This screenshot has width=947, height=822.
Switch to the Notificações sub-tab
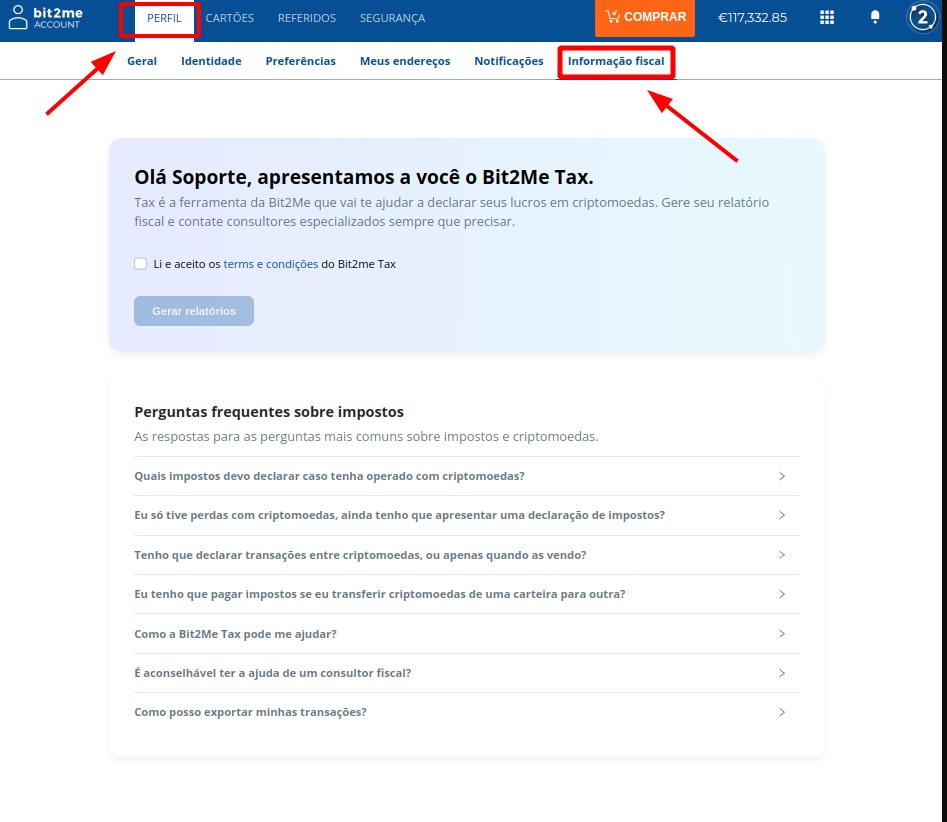tap(509, 61)
